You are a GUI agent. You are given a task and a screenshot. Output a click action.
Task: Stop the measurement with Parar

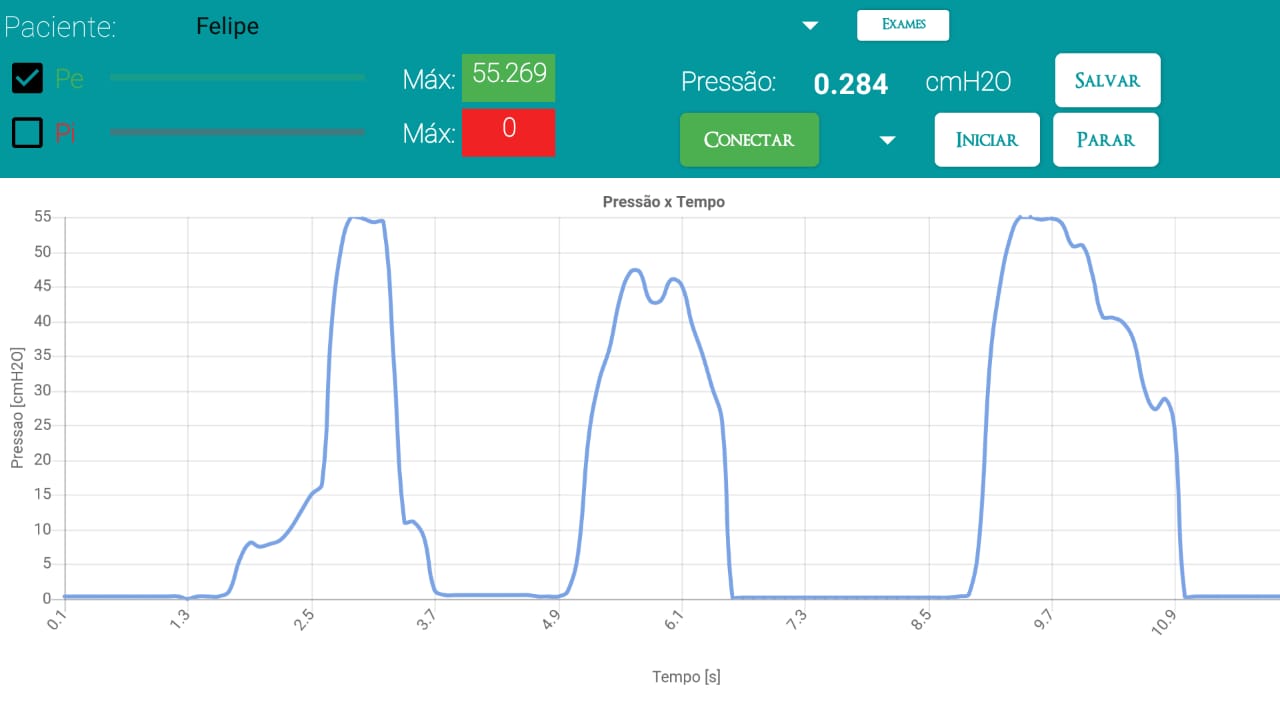pos(1105,139)
